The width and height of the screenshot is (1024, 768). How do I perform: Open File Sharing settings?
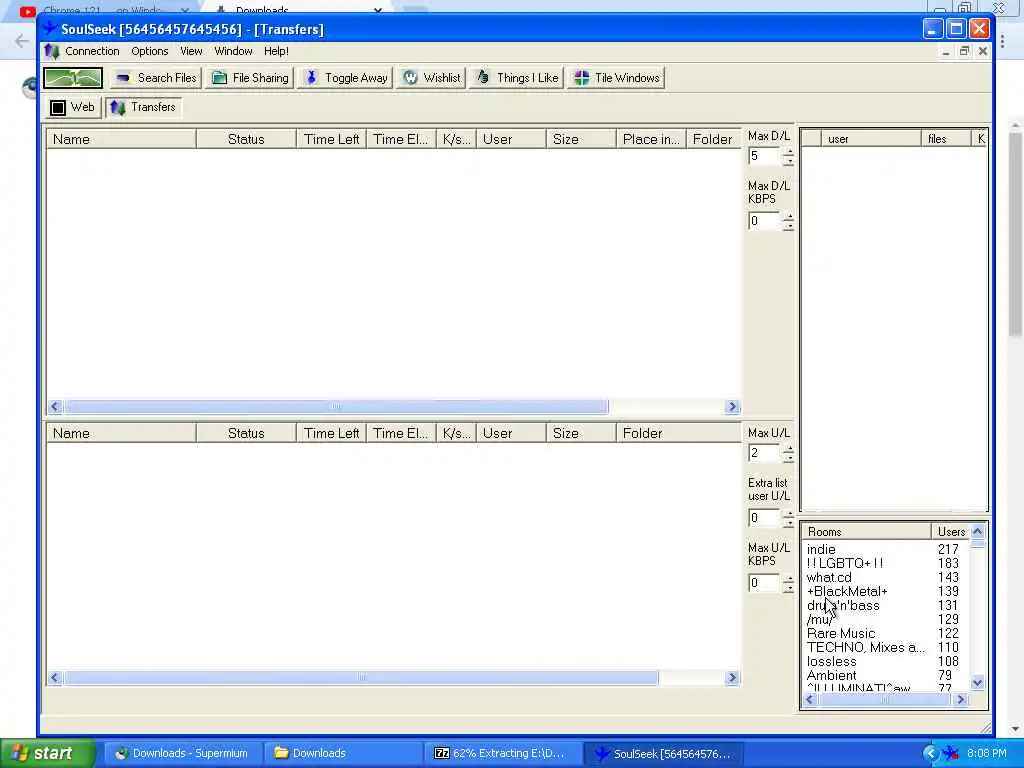click(250, 78)
